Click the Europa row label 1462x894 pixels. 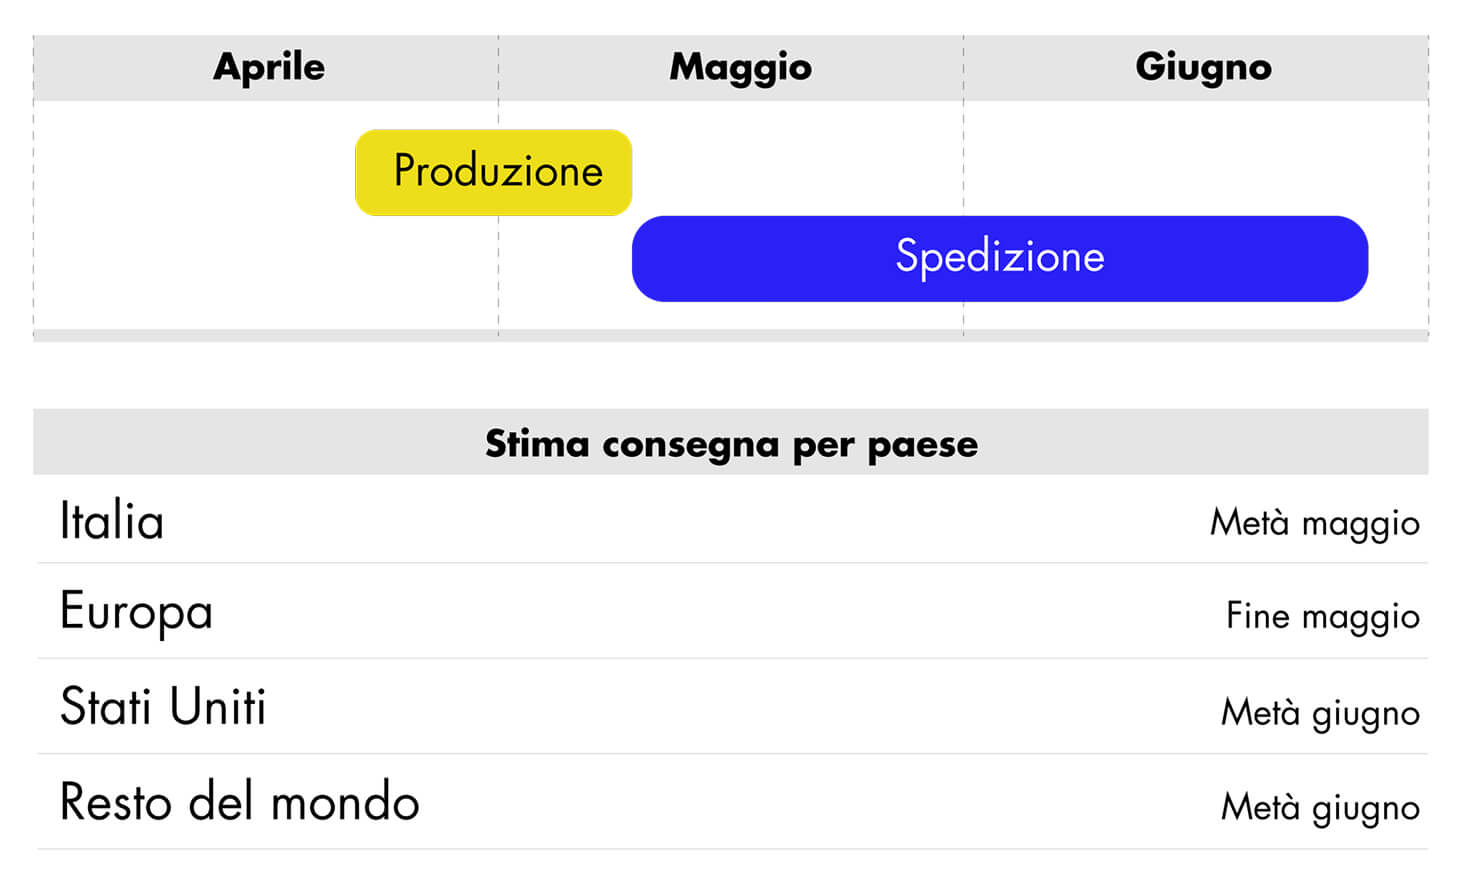pyautogui.click(x=136, y=612)
